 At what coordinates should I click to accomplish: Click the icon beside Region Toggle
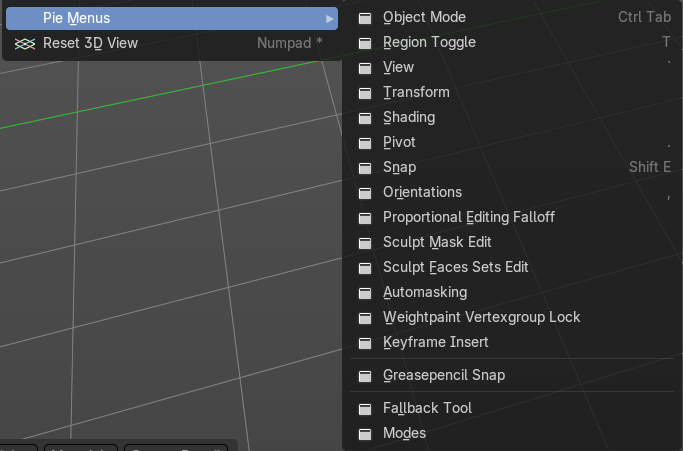[365, 43]
